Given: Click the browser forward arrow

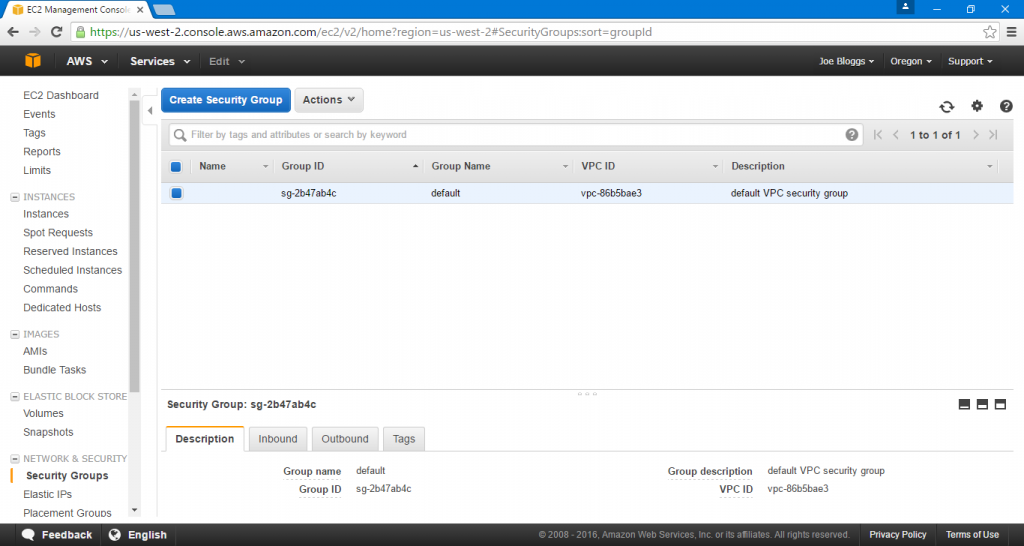Looking at the screenshot, I should tap(35, 32).
